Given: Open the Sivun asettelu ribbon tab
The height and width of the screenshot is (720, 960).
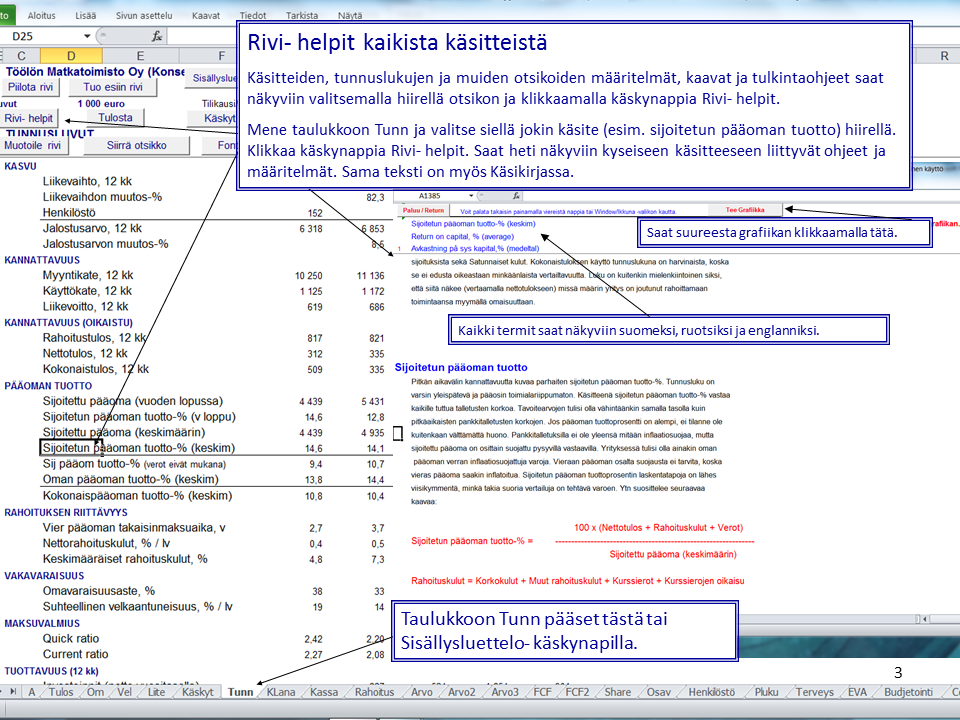Looking at the screenshot, I should point(144,15).
